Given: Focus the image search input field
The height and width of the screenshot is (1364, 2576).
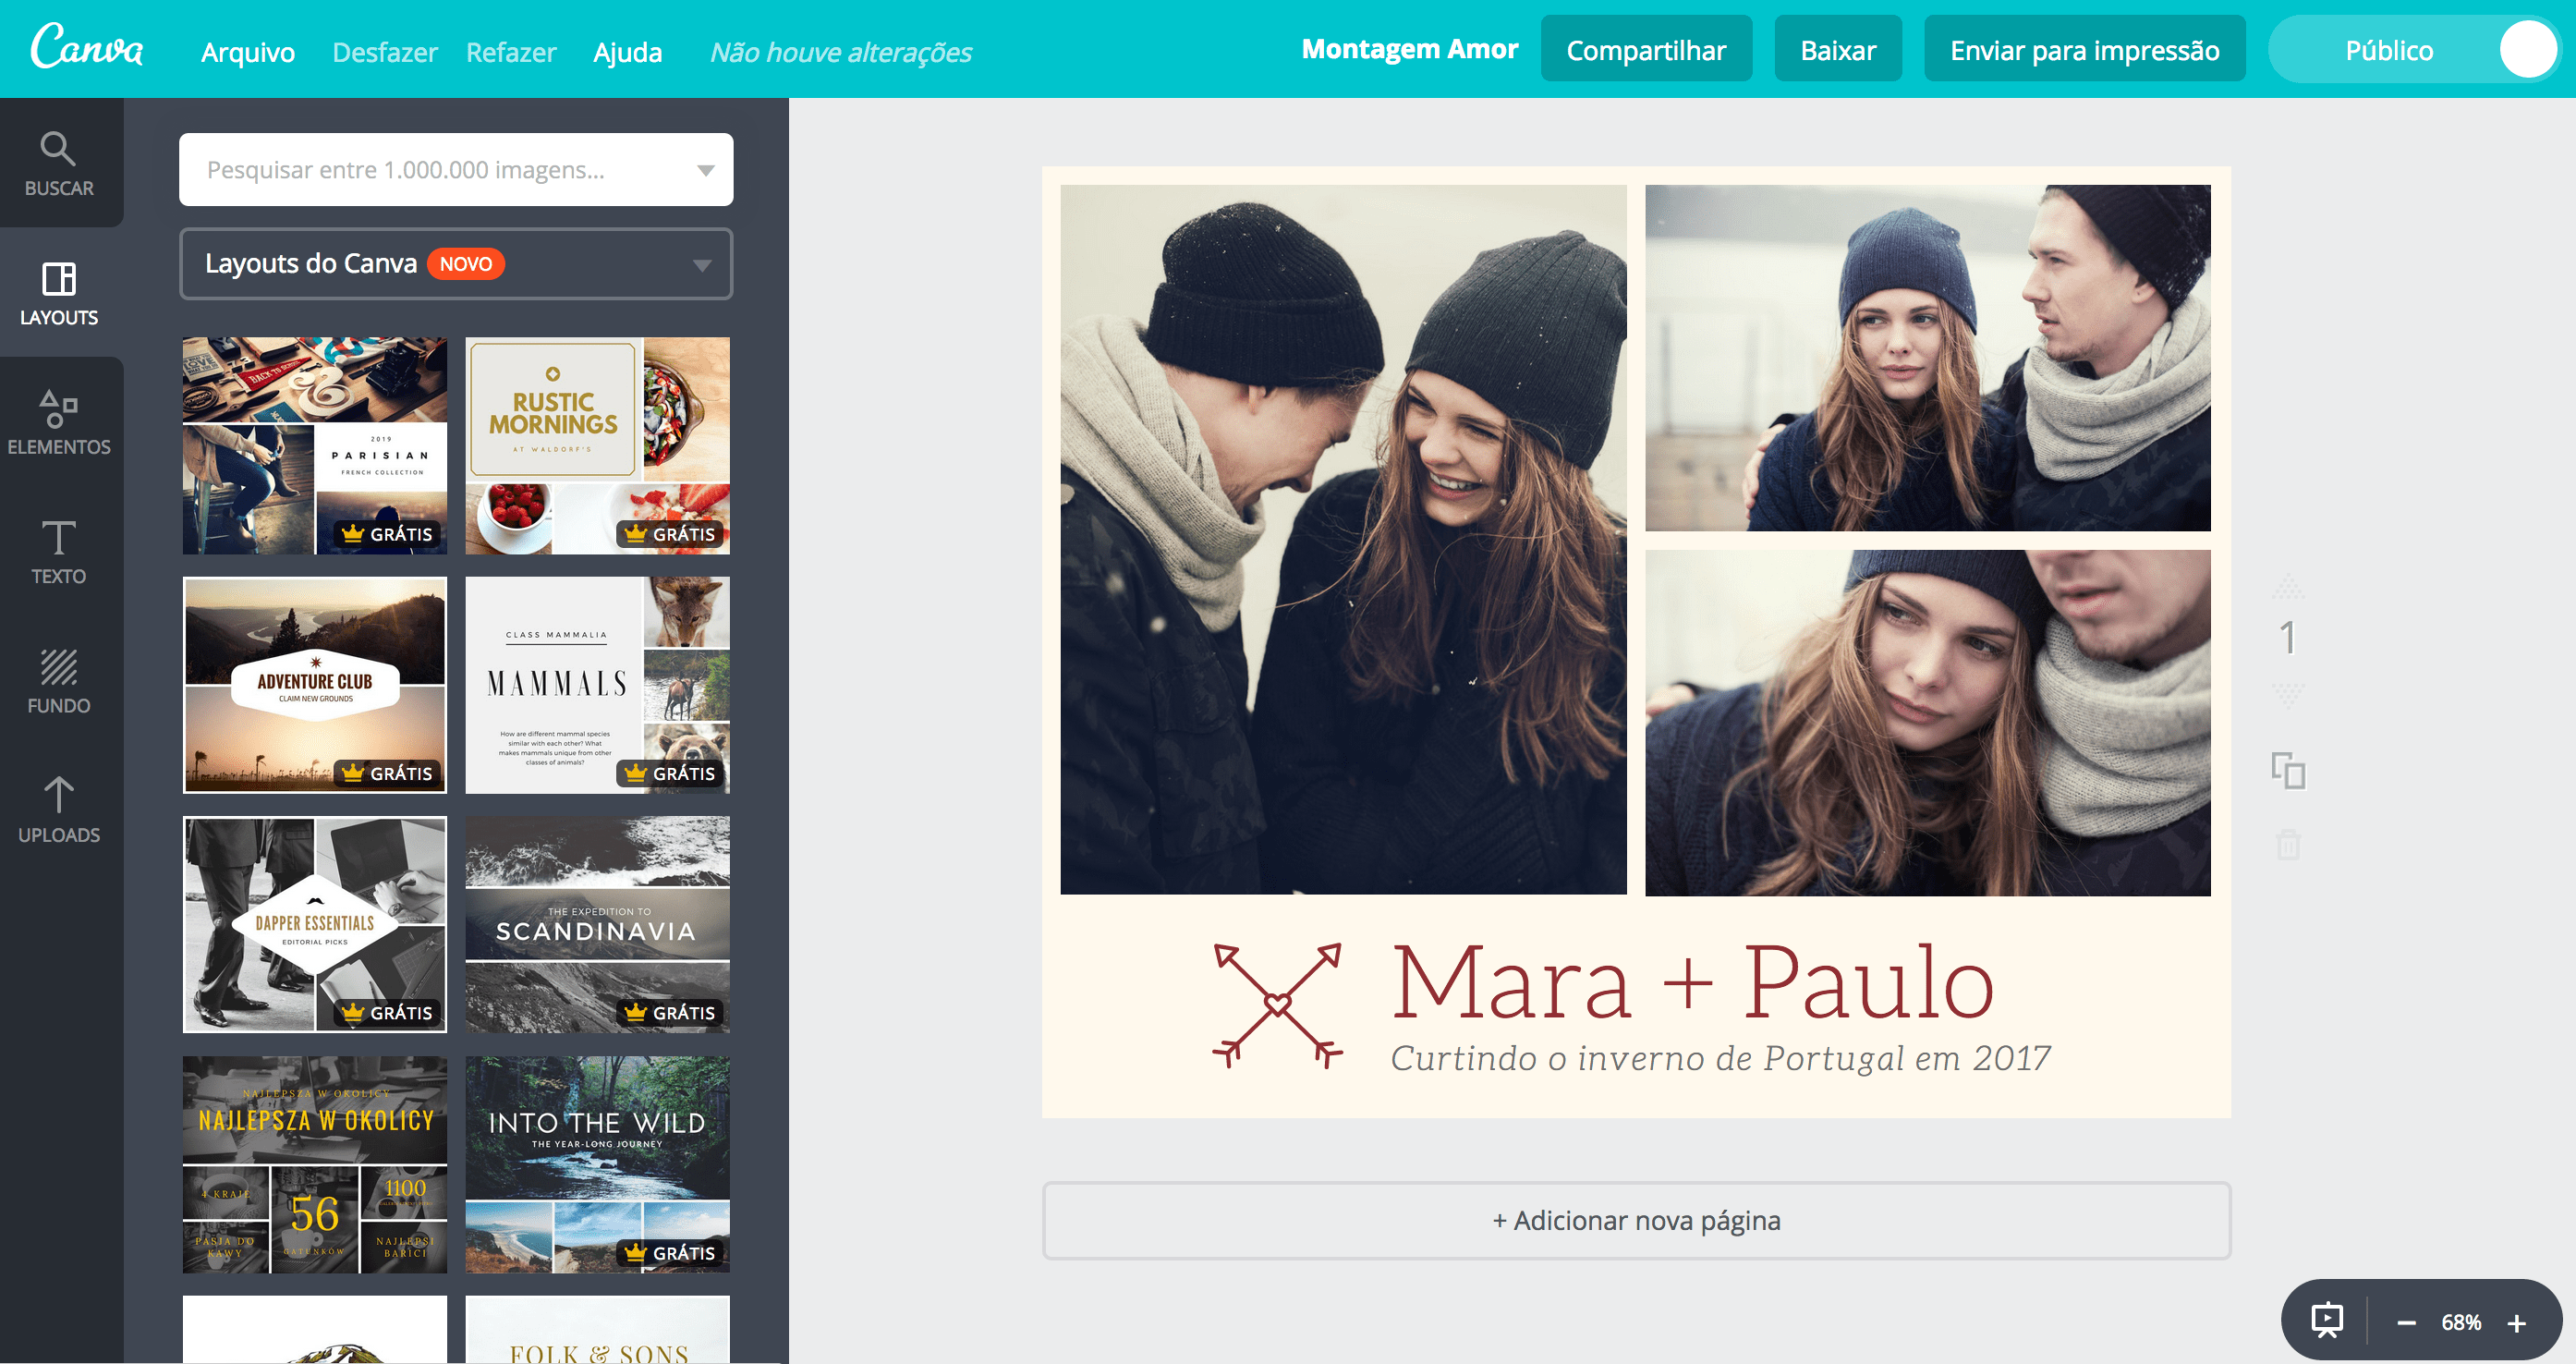Looking at the screenshot, I should pos(456,170).
